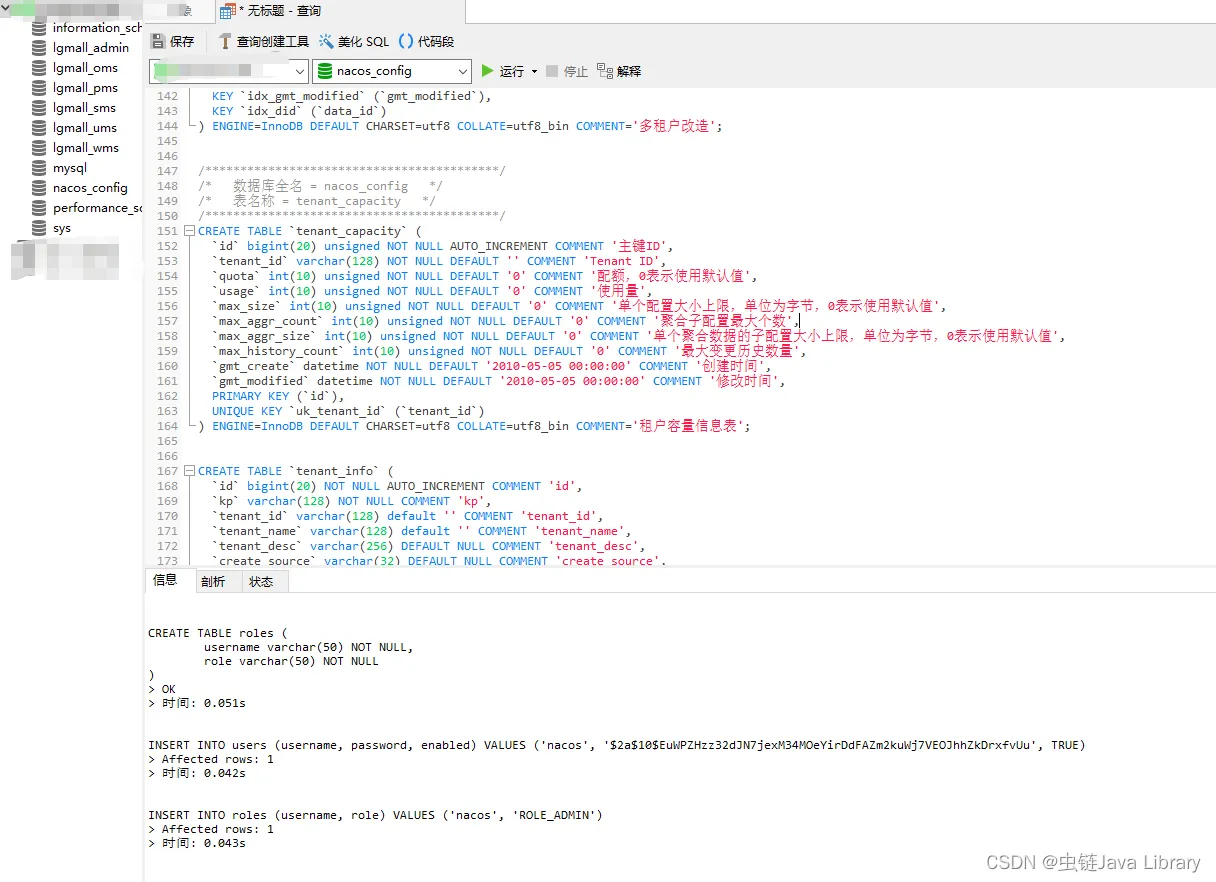This screenshot has width=1216, height=882.
Task: Click the Stop (停止) button
Action: tap(567, 71)
